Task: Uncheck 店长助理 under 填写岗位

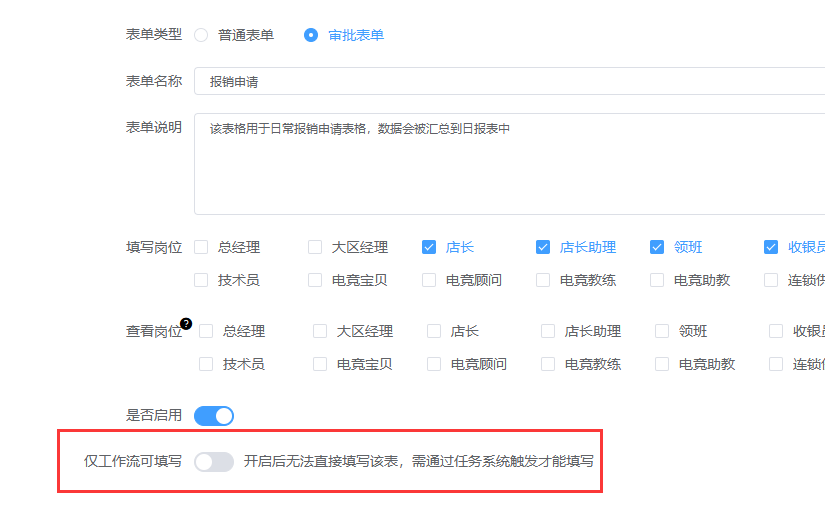Action: tap(543, 247)
